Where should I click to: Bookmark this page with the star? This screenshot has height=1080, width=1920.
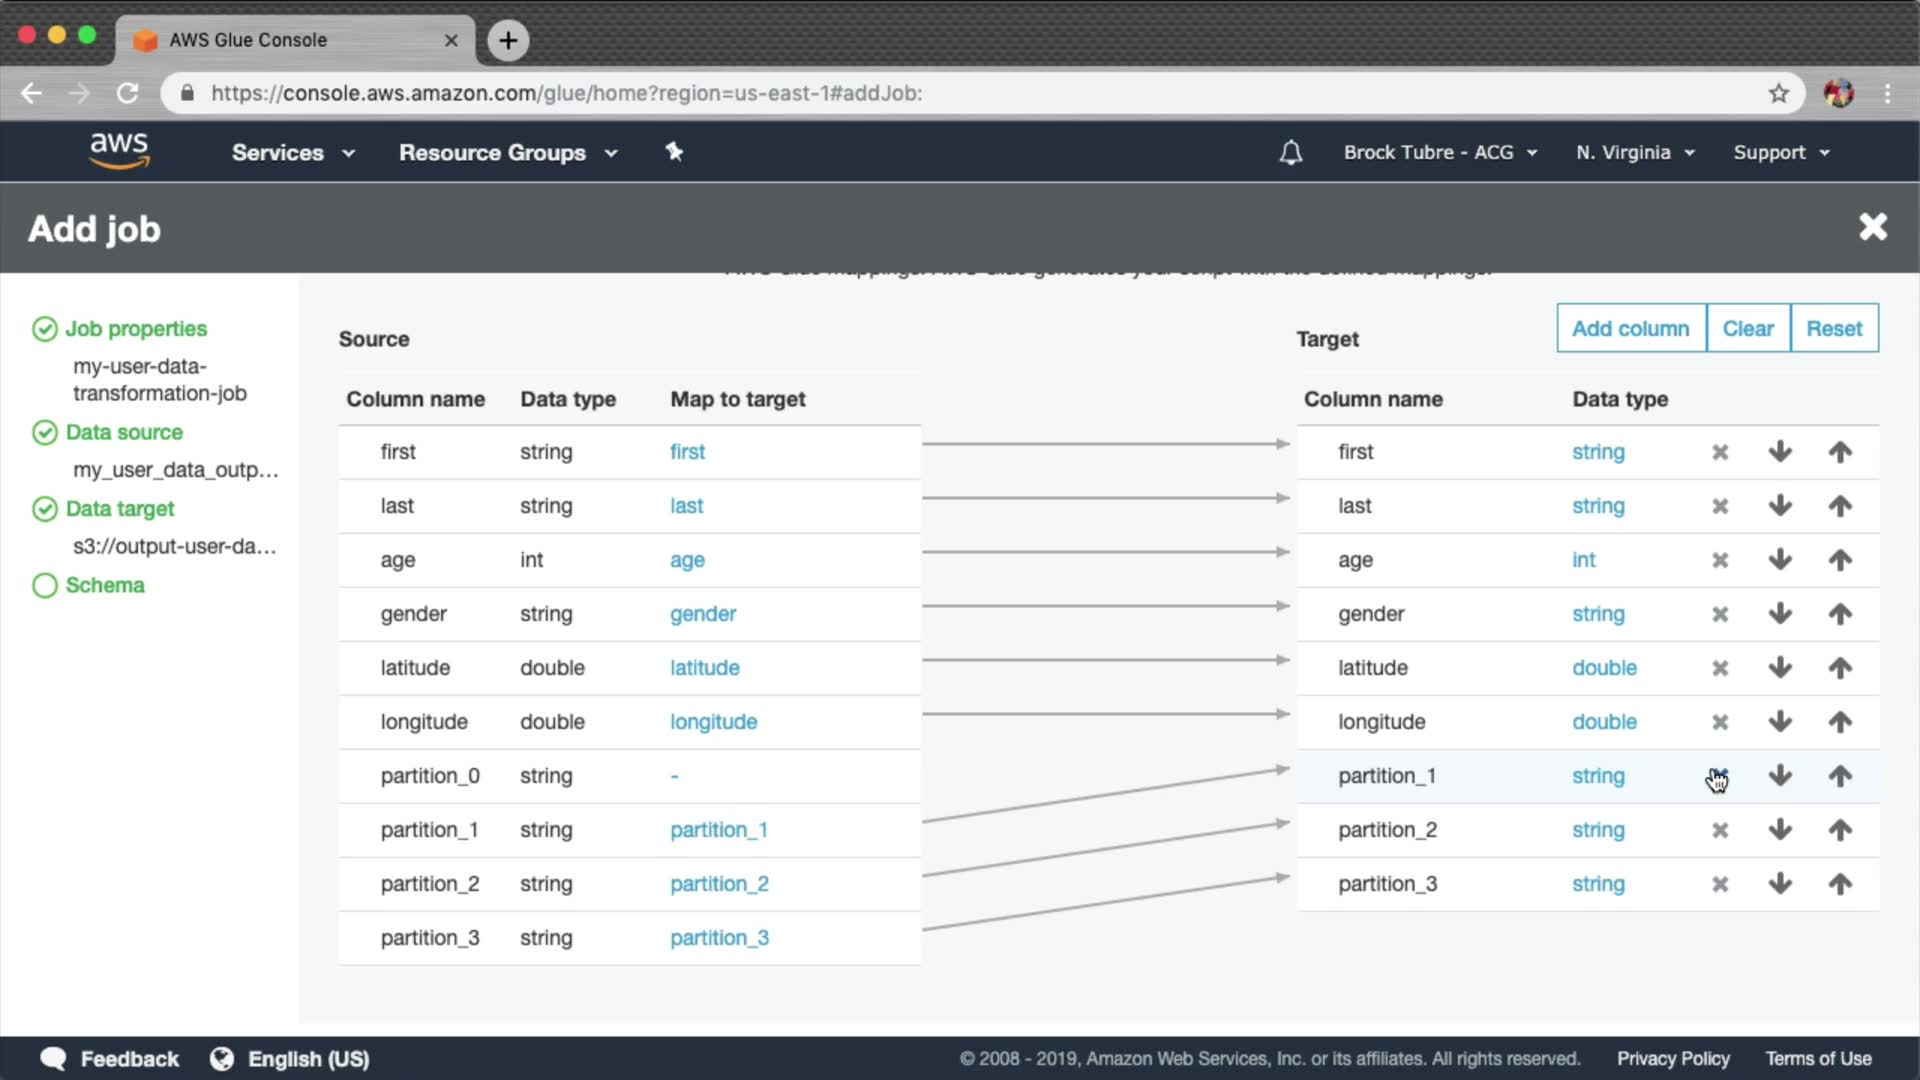pos(1778,93)
